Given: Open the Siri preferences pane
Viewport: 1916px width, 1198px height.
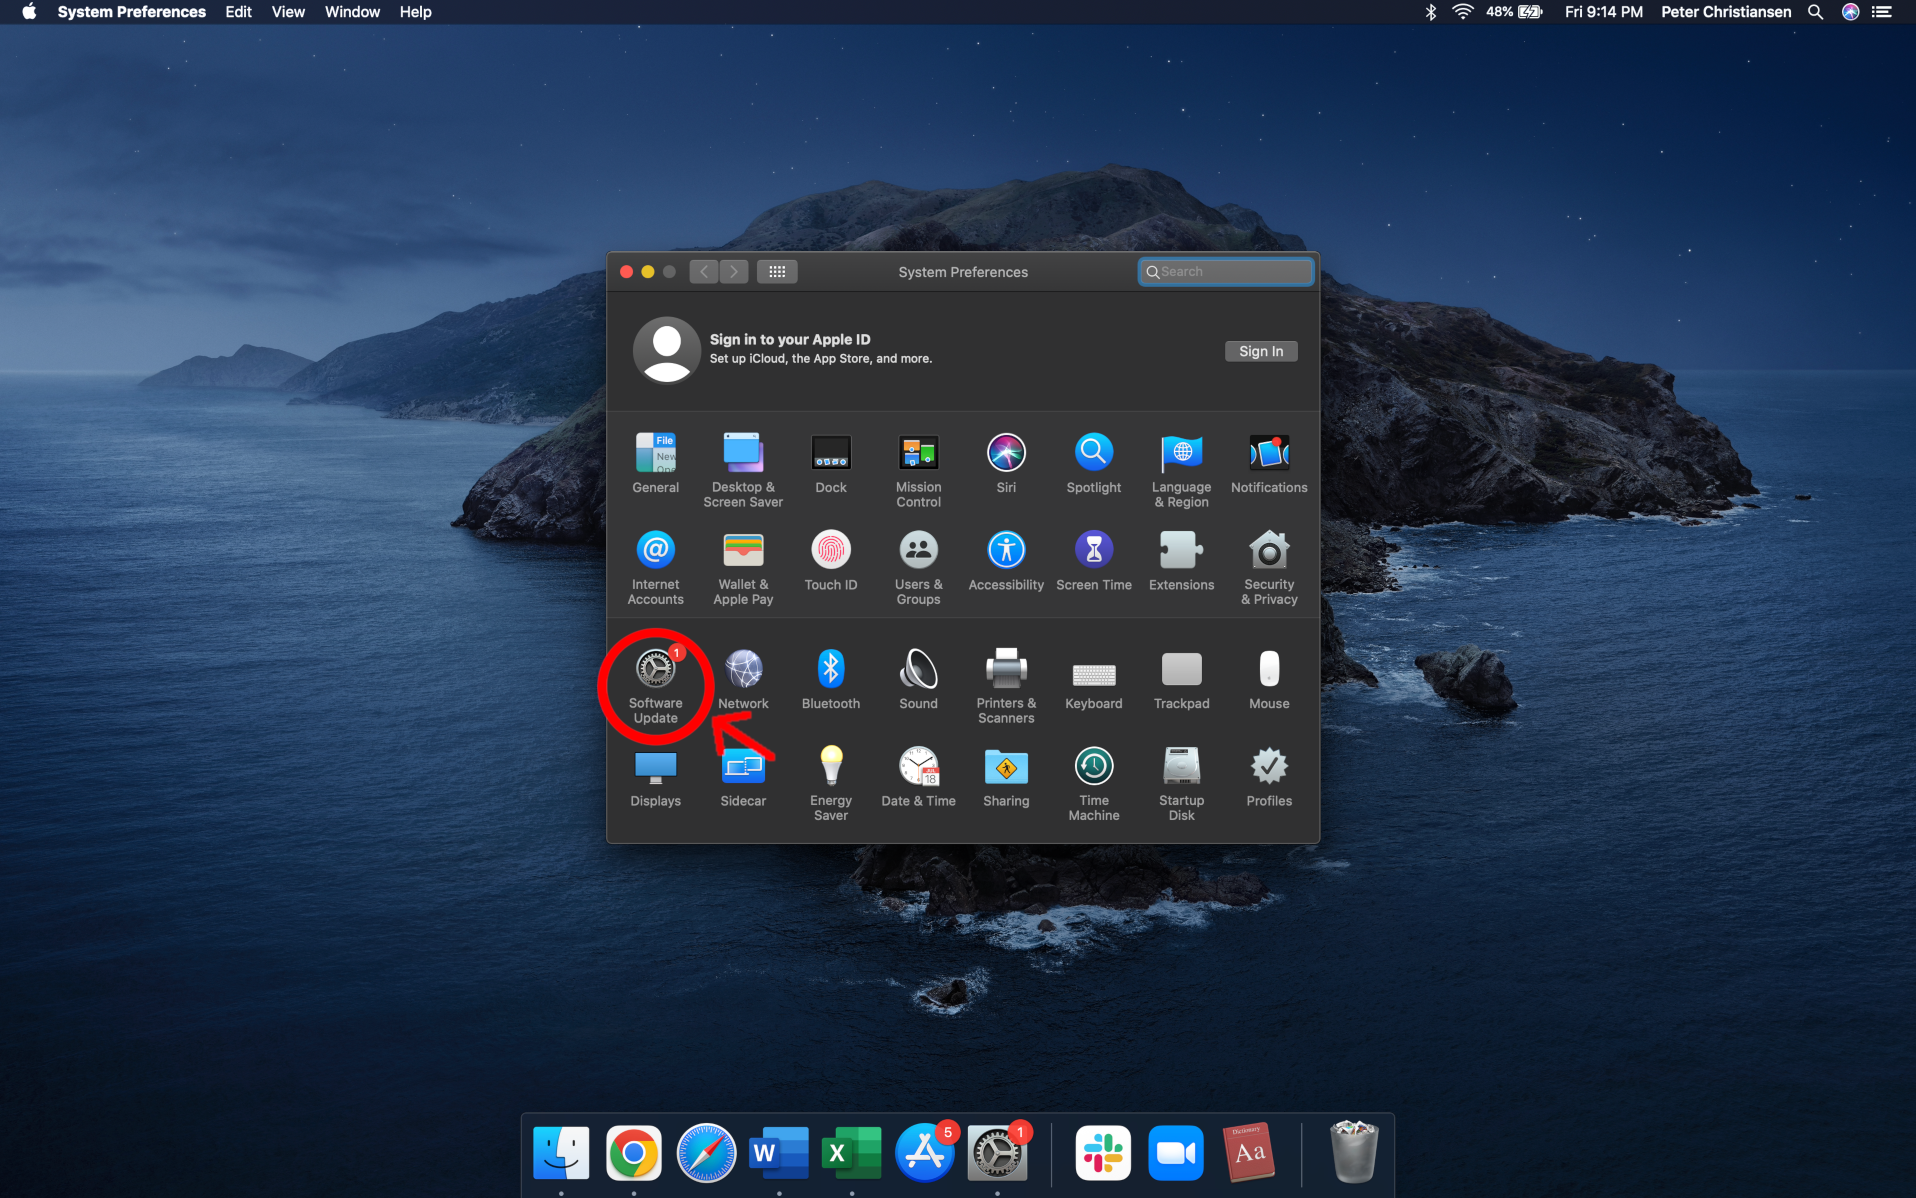Looking at the screenshot, I should click(x=1006, y=462).
